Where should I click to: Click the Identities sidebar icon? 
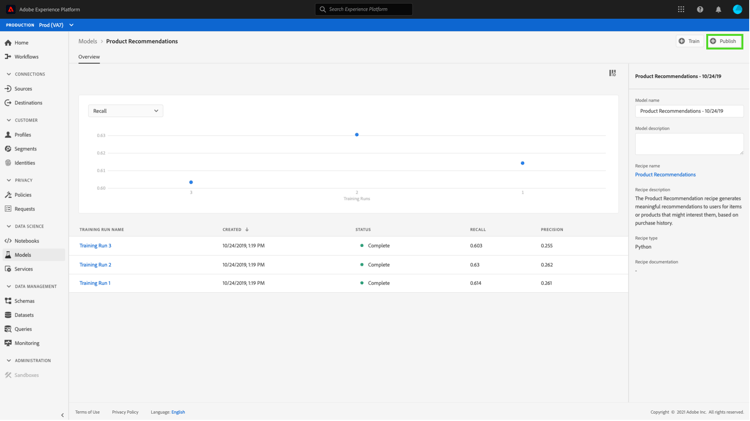(8, 163)
